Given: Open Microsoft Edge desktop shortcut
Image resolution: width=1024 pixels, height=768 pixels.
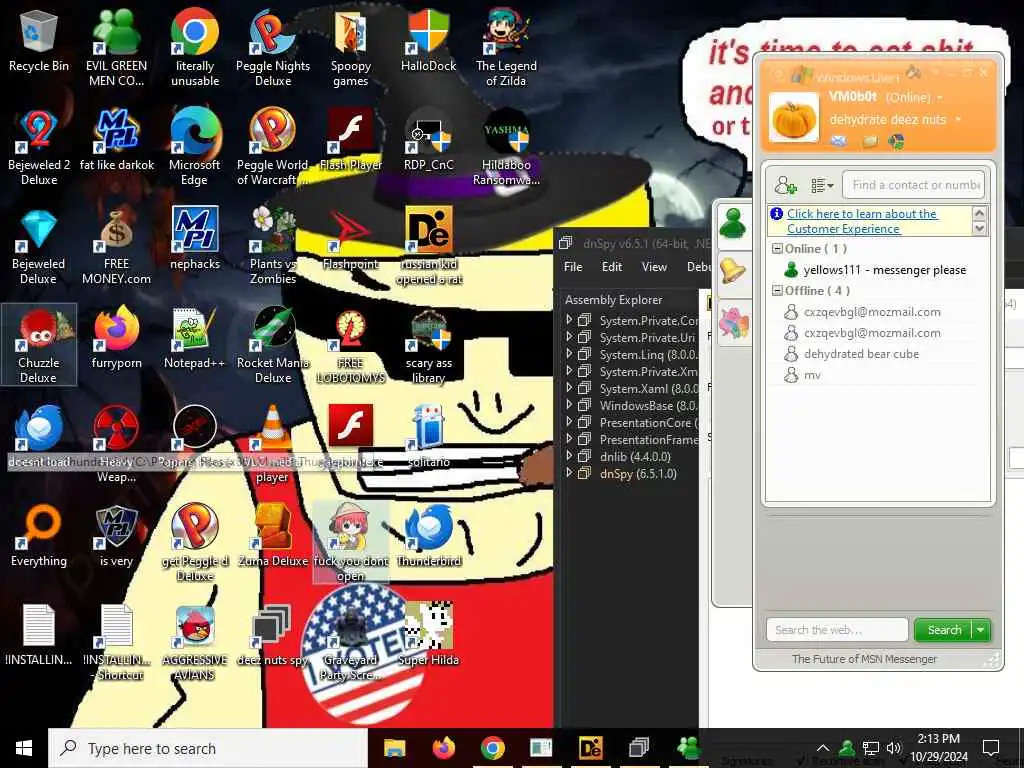Looking at the screenshot, I should [x=195, y=148].
